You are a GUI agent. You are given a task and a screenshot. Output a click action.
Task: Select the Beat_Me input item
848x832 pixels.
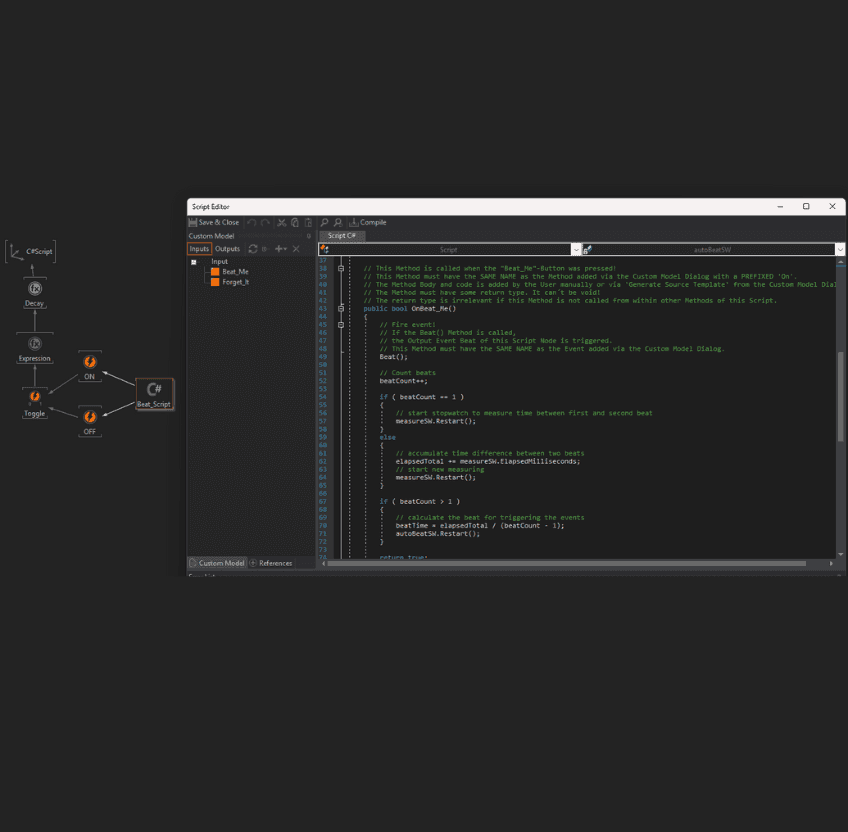click(235, 271)
